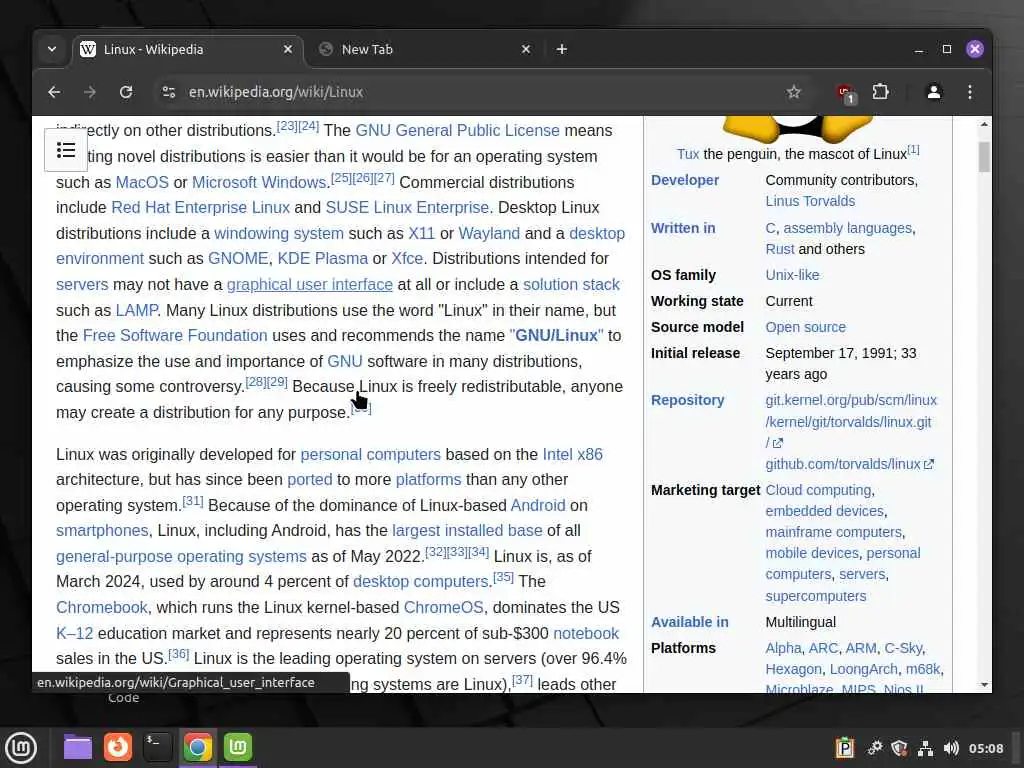The image size is (1024, 768).
Task: Follow the solution stack link
Action: point(571,285)
